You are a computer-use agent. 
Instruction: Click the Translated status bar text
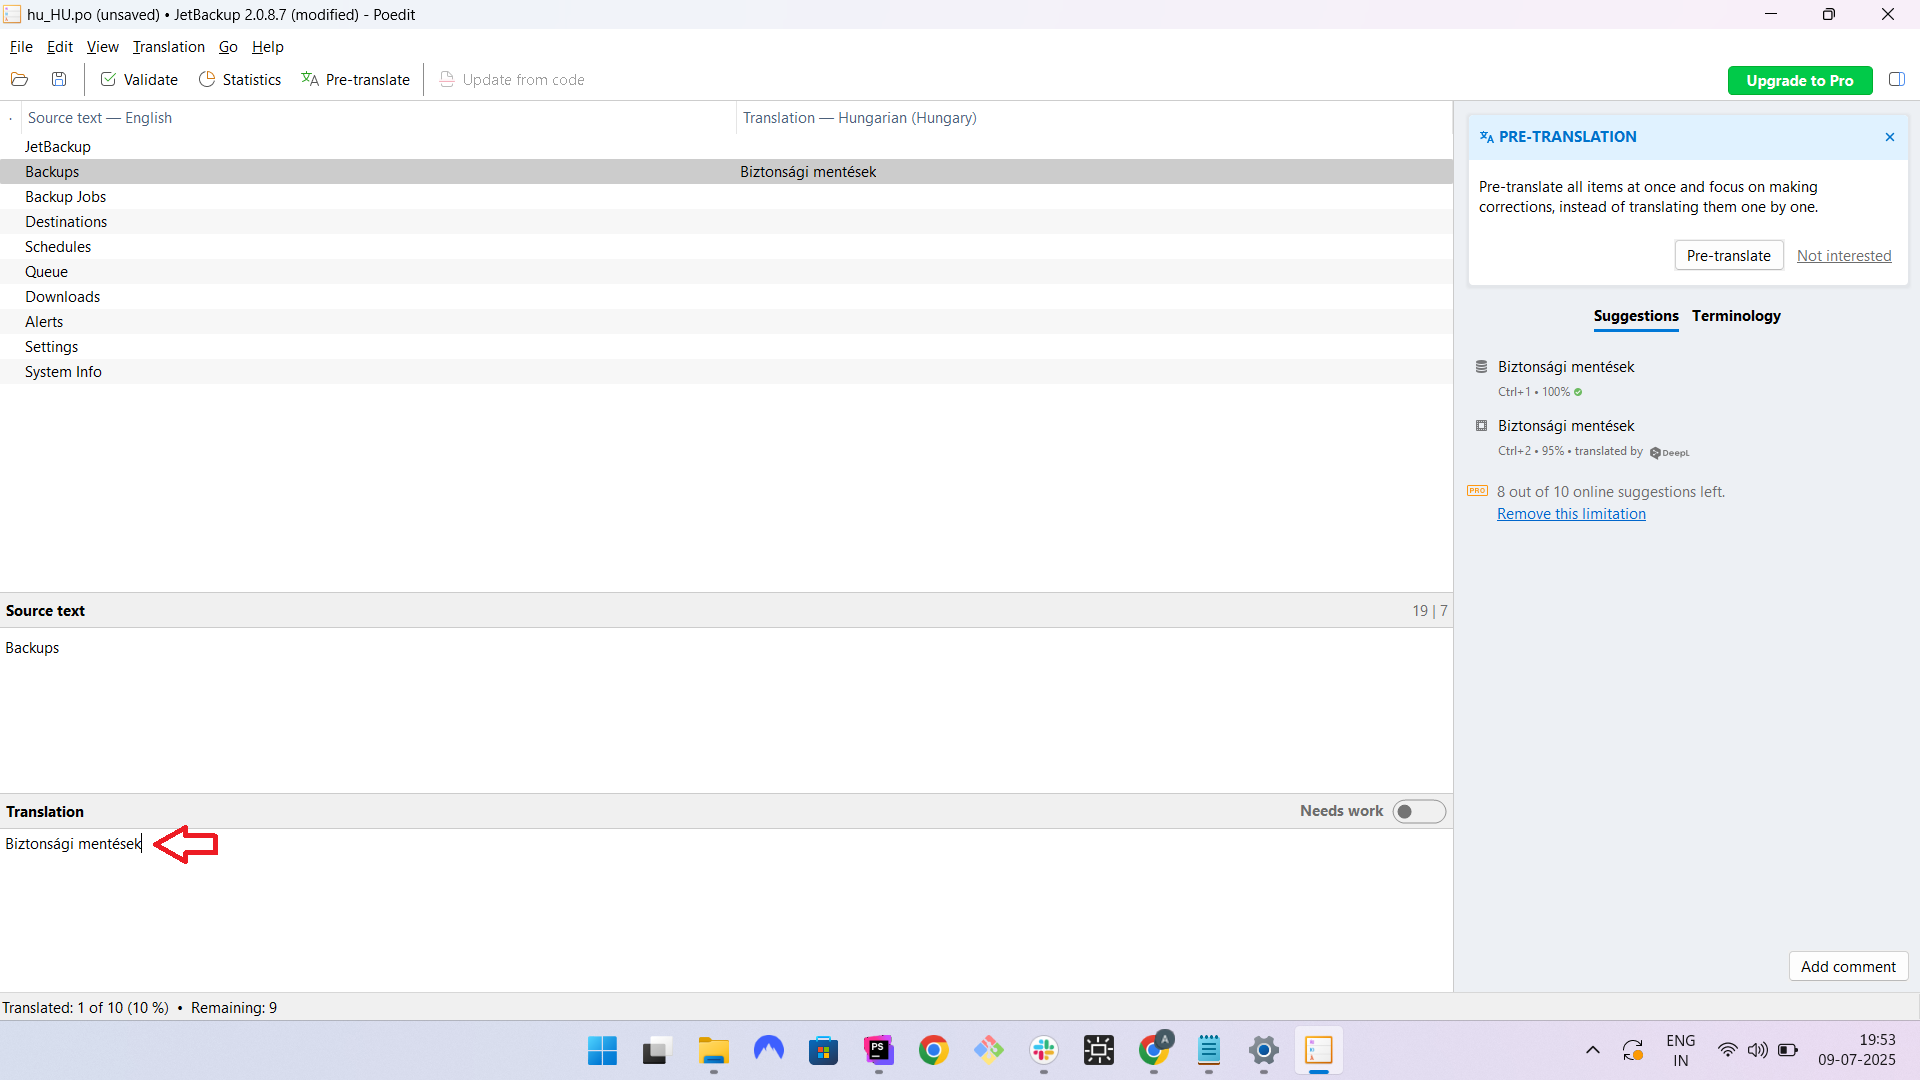85,1008
